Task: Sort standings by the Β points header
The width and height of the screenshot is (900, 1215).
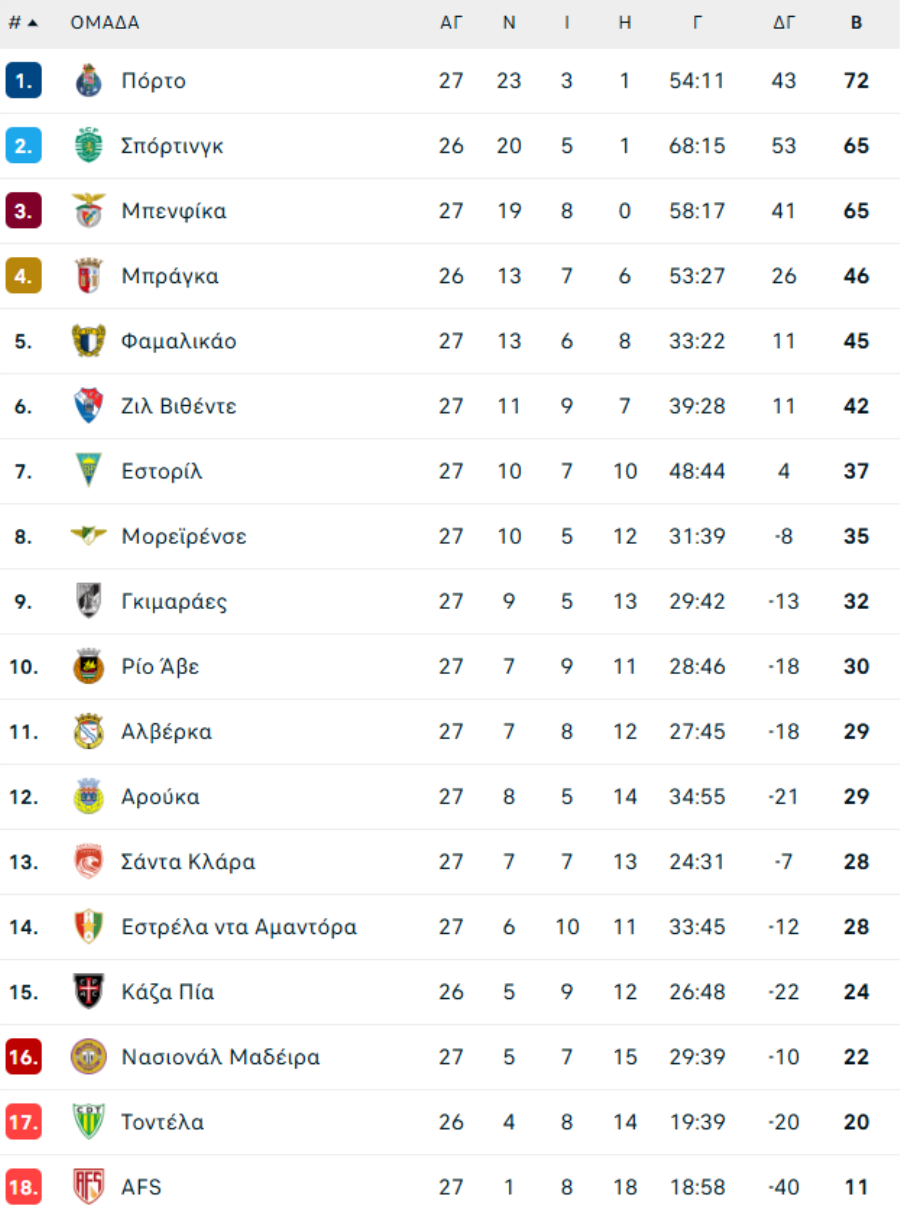Action: [x=856, y=23]
